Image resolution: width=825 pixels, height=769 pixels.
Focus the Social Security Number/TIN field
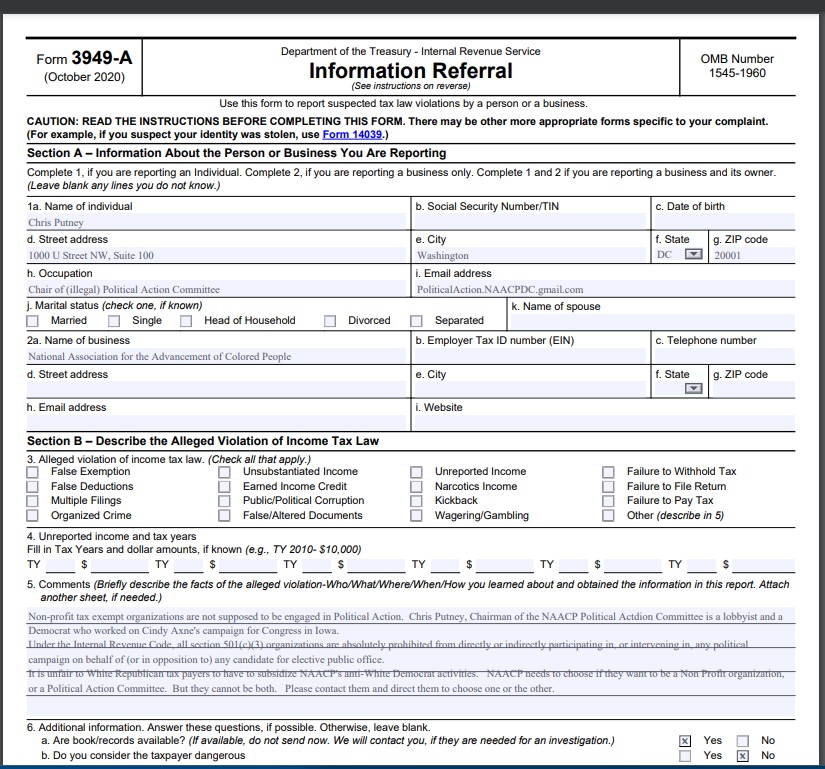tap(530, 222)
